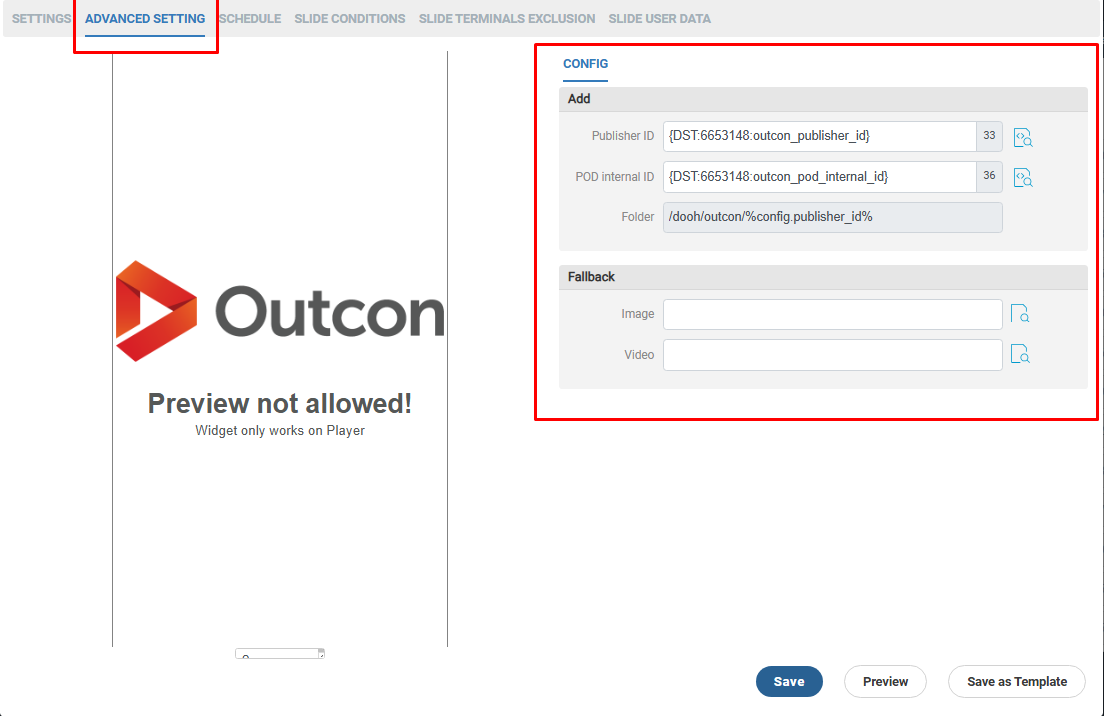
Task: Open data source picker beside POD internal ID
Action: tap(1022, 177)
